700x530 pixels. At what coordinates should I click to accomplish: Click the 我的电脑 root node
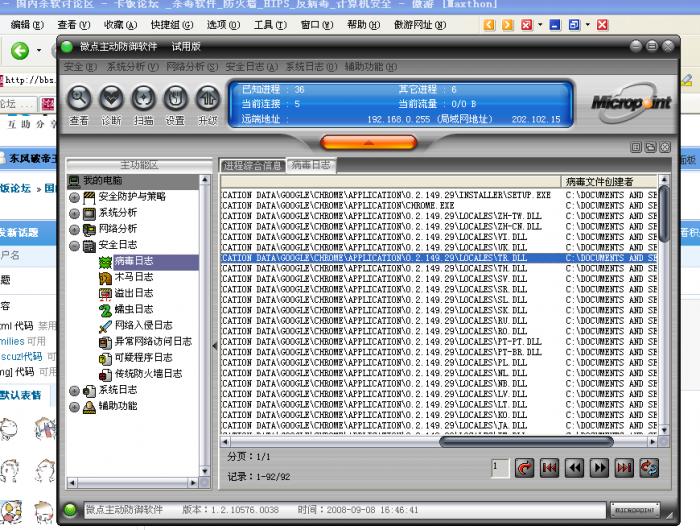pos(103,181)
